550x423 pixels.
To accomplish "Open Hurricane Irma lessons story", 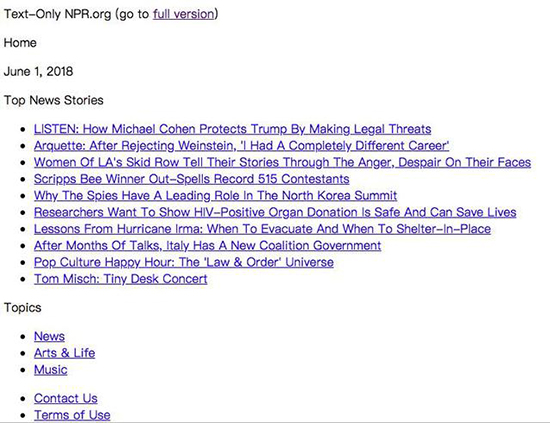I will [262, 229].
